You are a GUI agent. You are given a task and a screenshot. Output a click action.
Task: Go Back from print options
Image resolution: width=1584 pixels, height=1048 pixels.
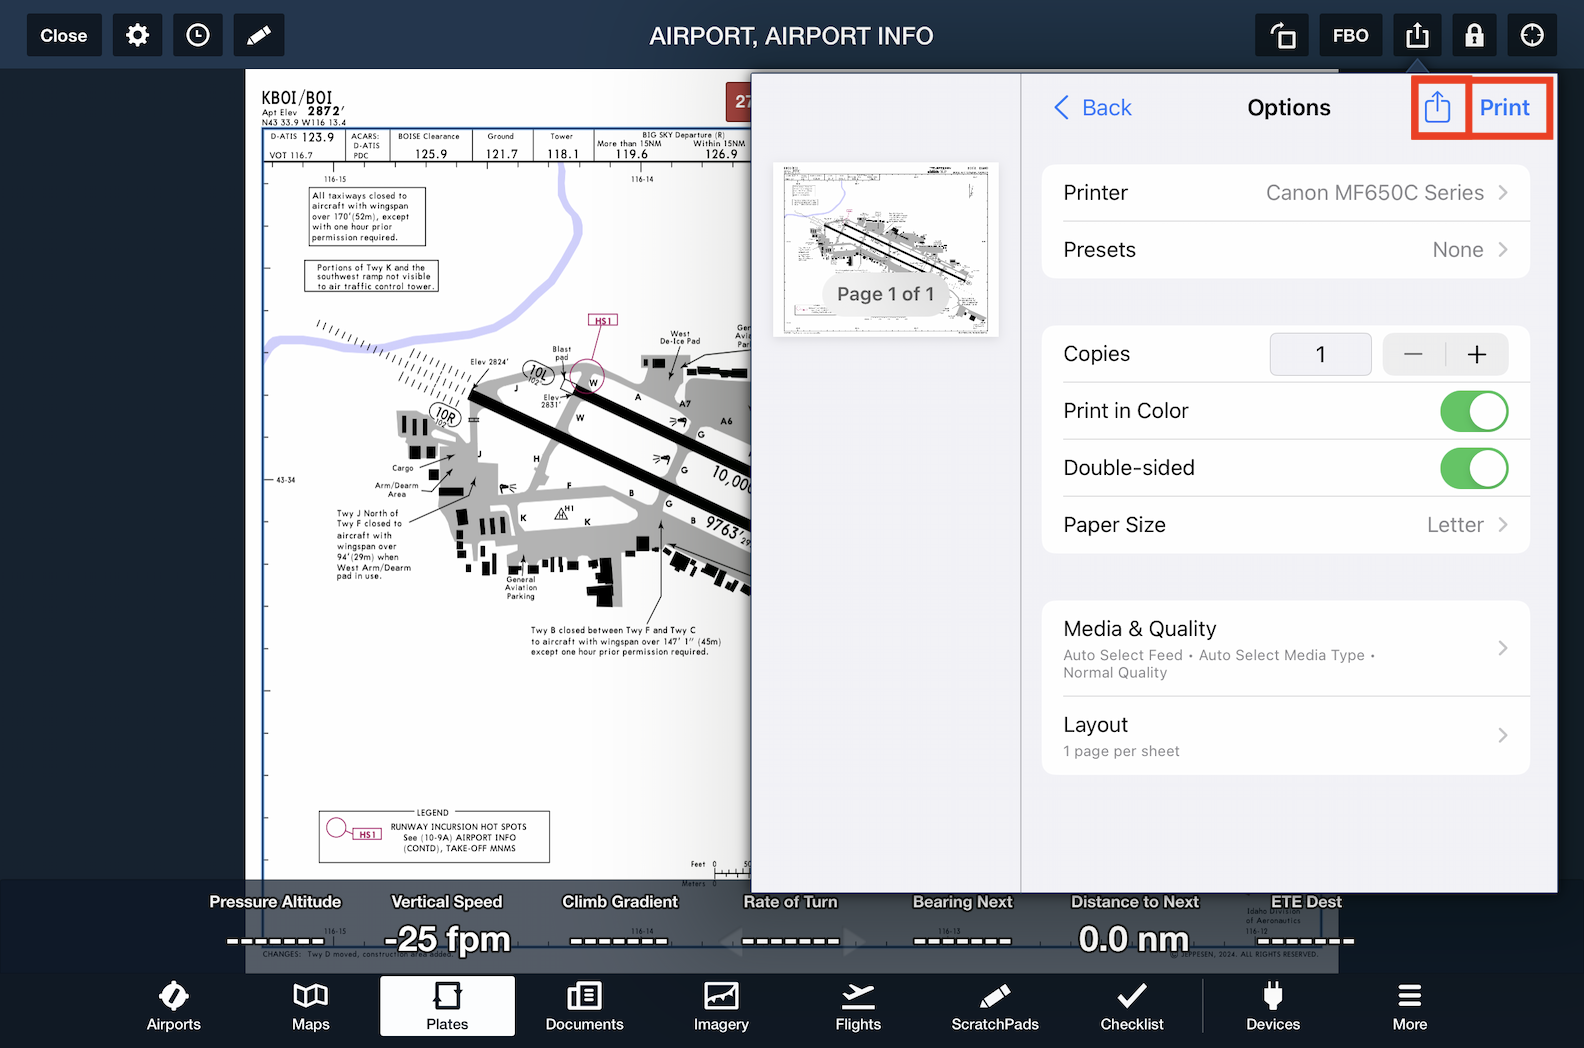point(1093,107)
